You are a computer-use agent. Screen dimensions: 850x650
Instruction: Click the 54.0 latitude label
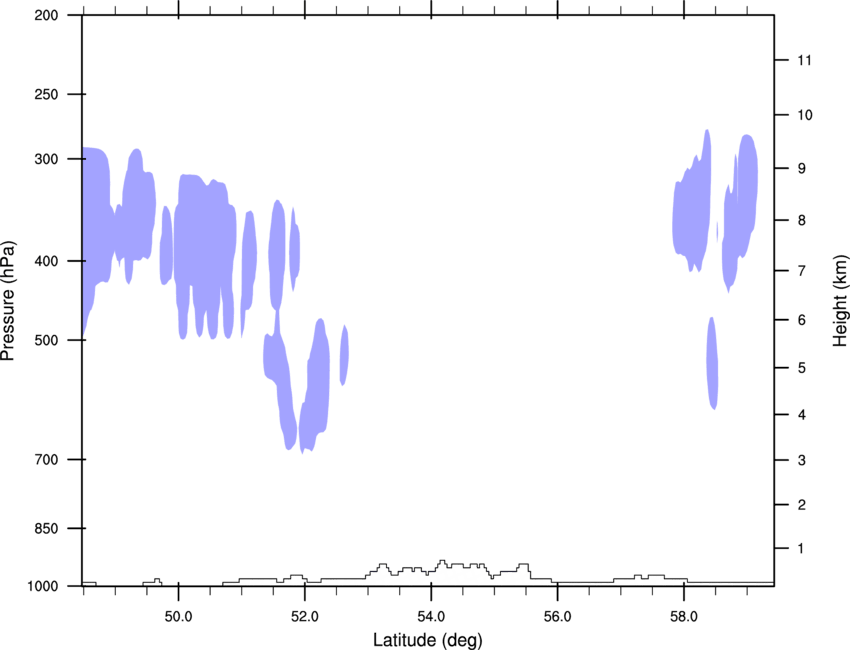431,617
